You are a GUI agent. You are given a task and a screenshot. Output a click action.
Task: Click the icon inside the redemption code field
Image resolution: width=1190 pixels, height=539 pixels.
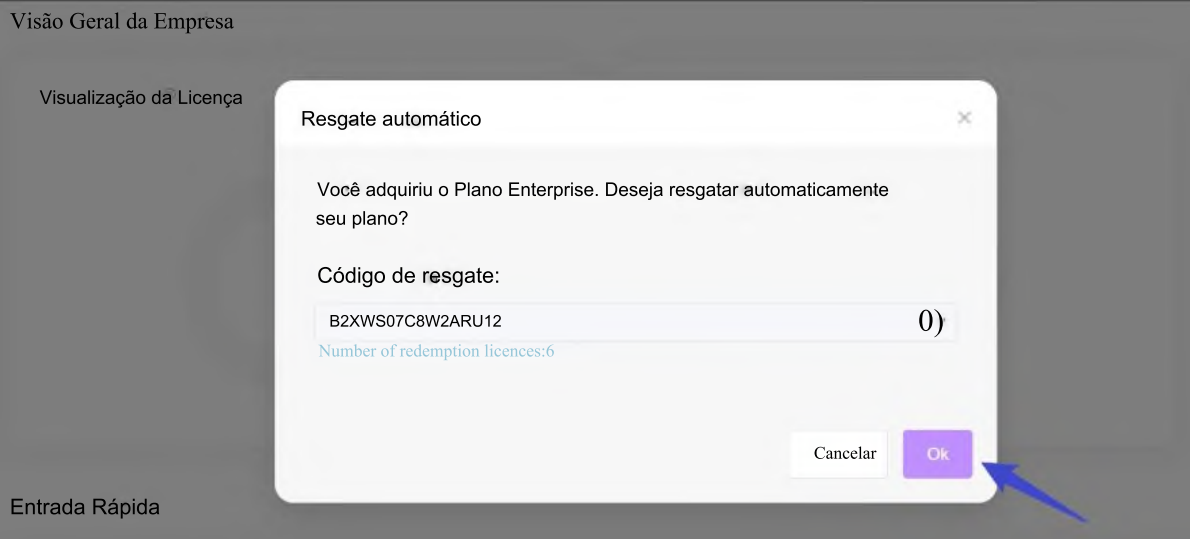(930, 322)
